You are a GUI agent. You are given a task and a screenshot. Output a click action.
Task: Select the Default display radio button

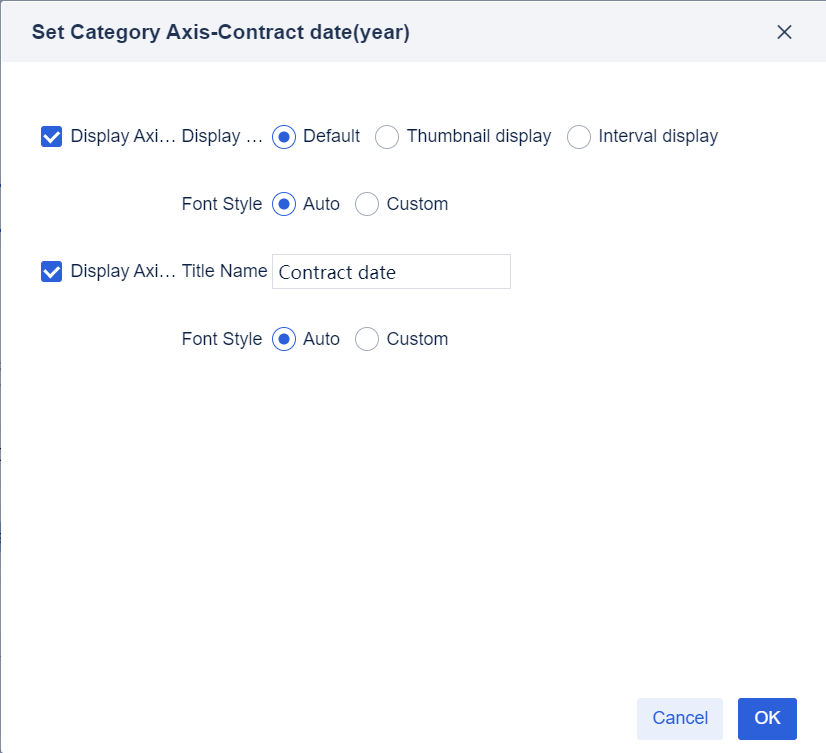tap(284, 137)
